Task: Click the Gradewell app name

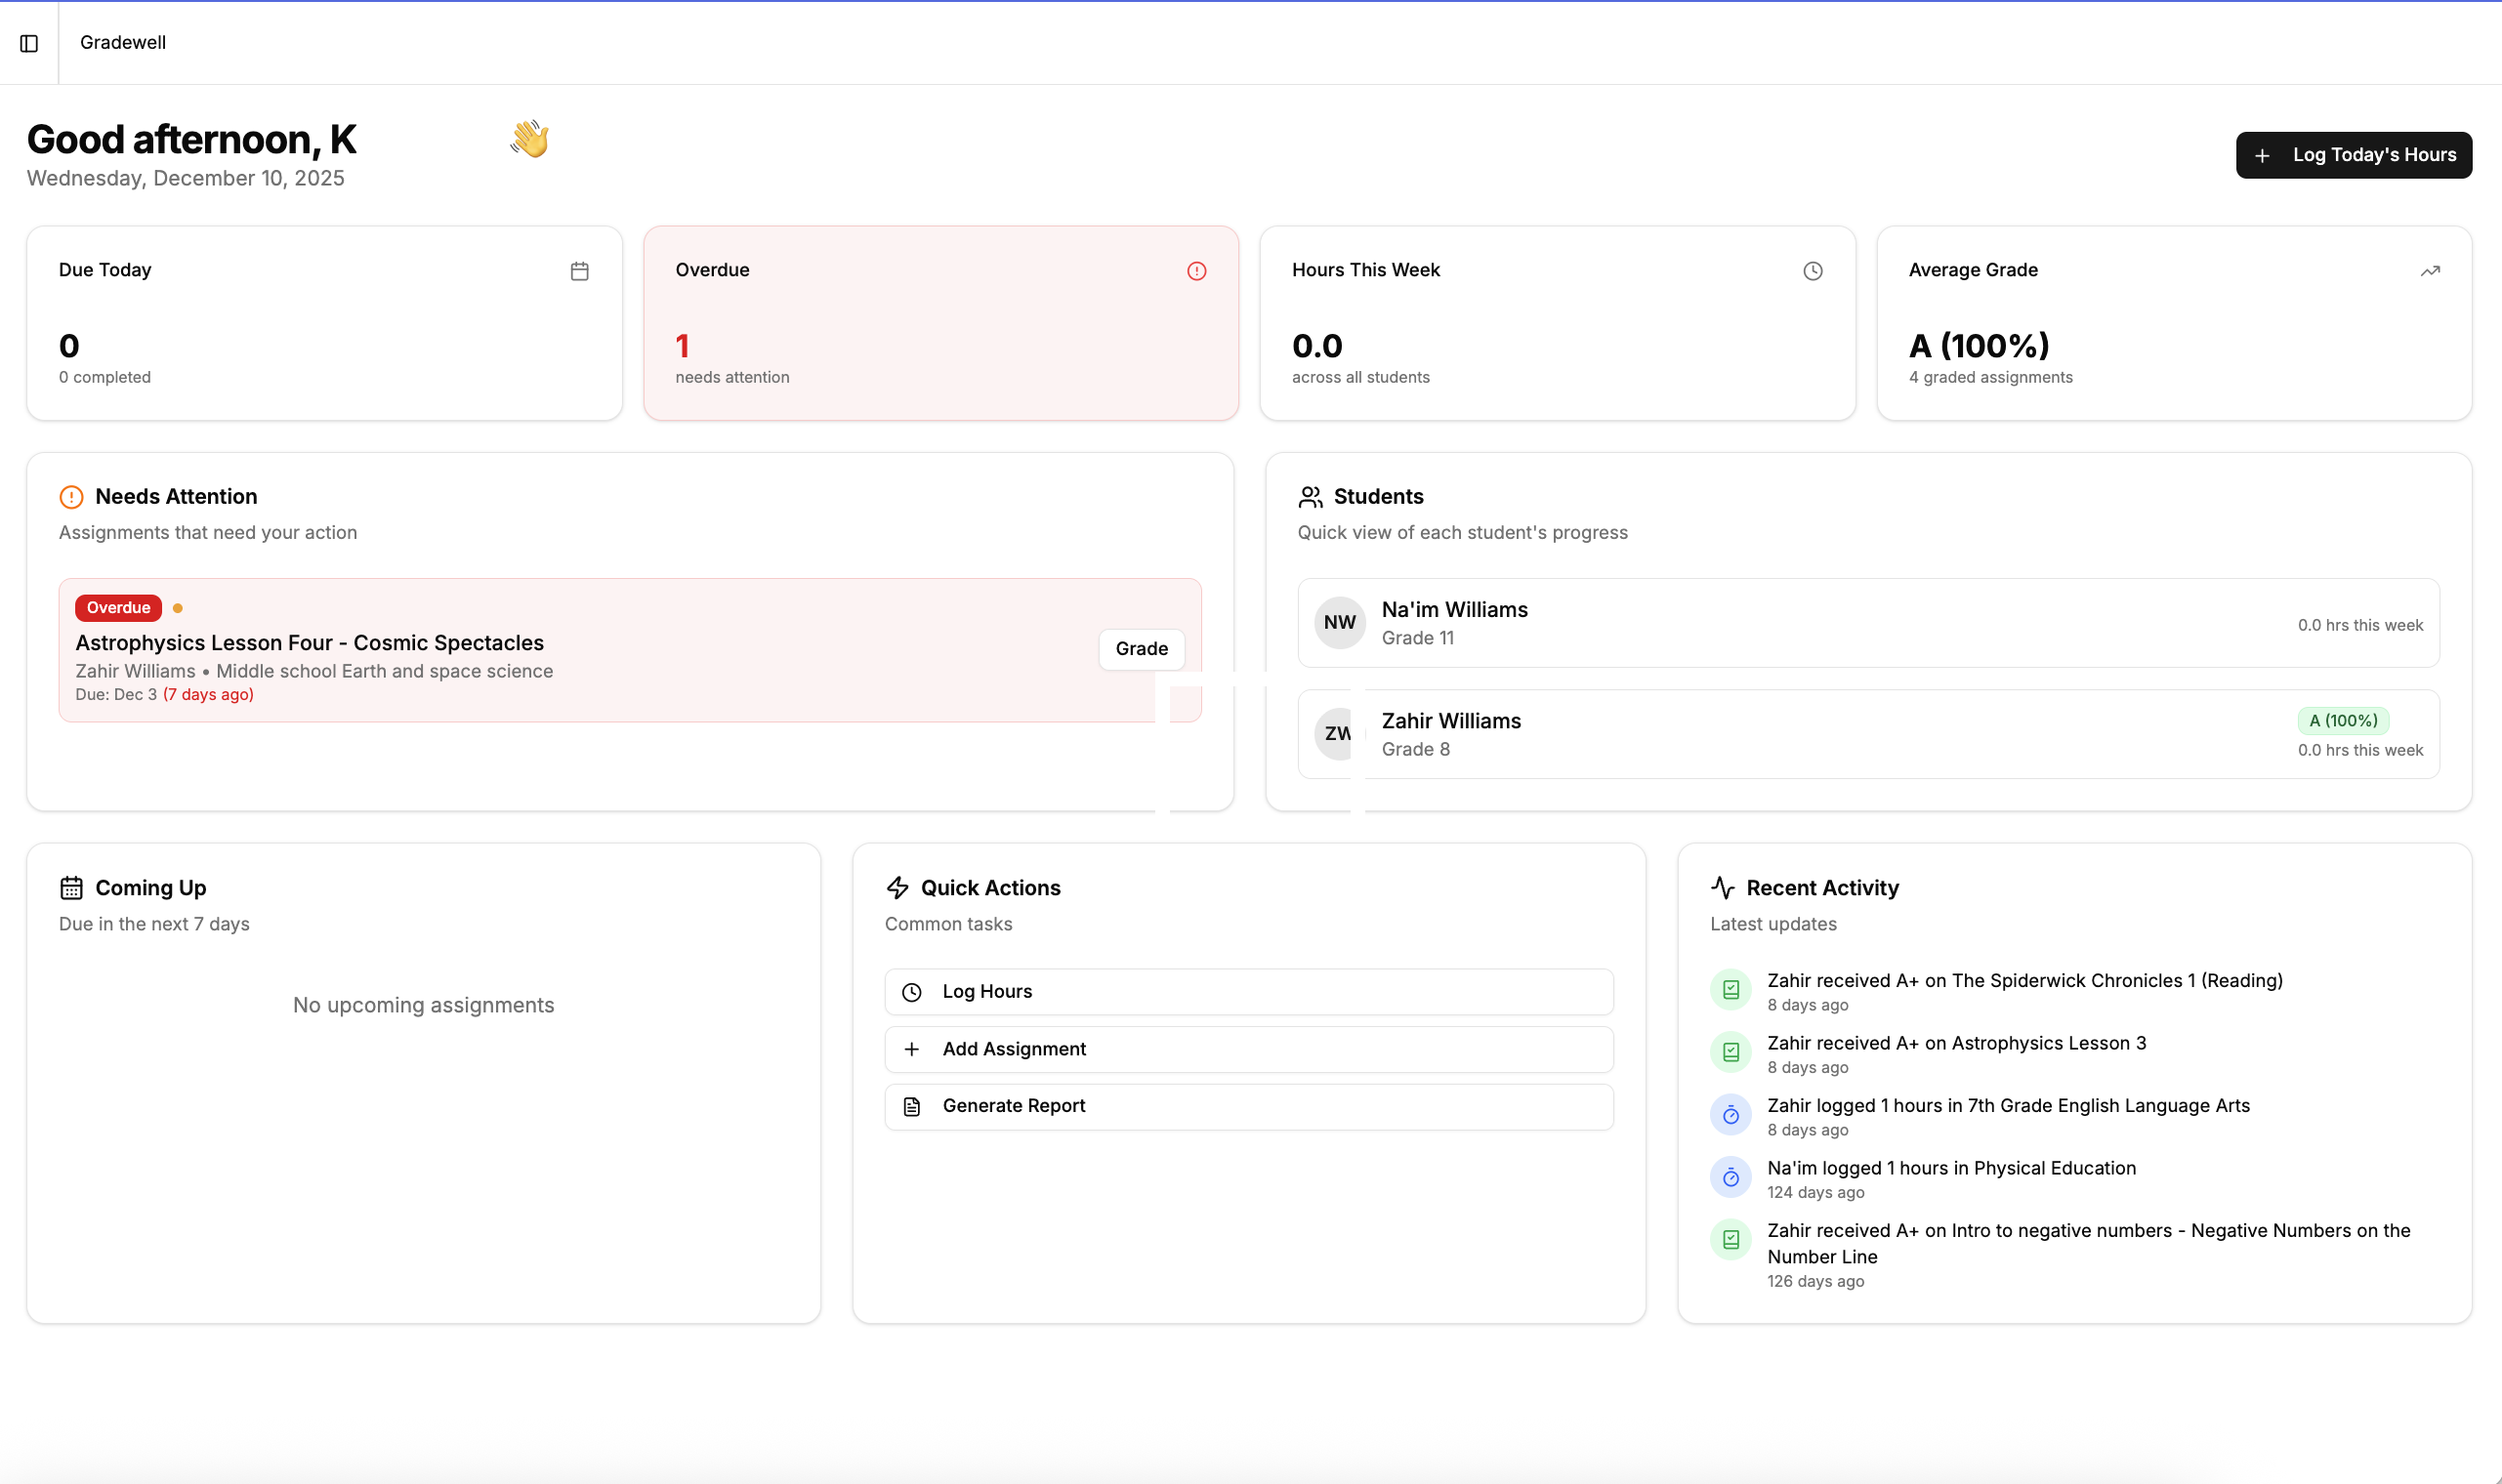Action: pos(122,42)
